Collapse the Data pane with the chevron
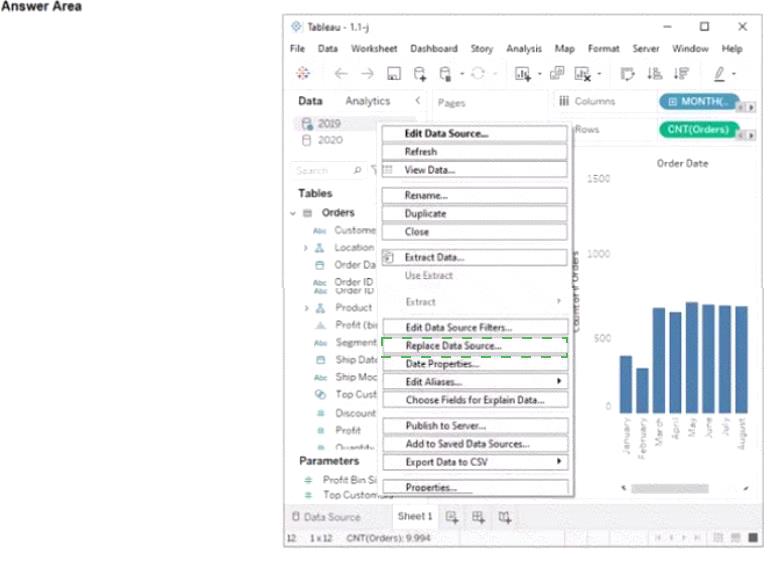The image size is (778, 561). (x=418, y=101)
